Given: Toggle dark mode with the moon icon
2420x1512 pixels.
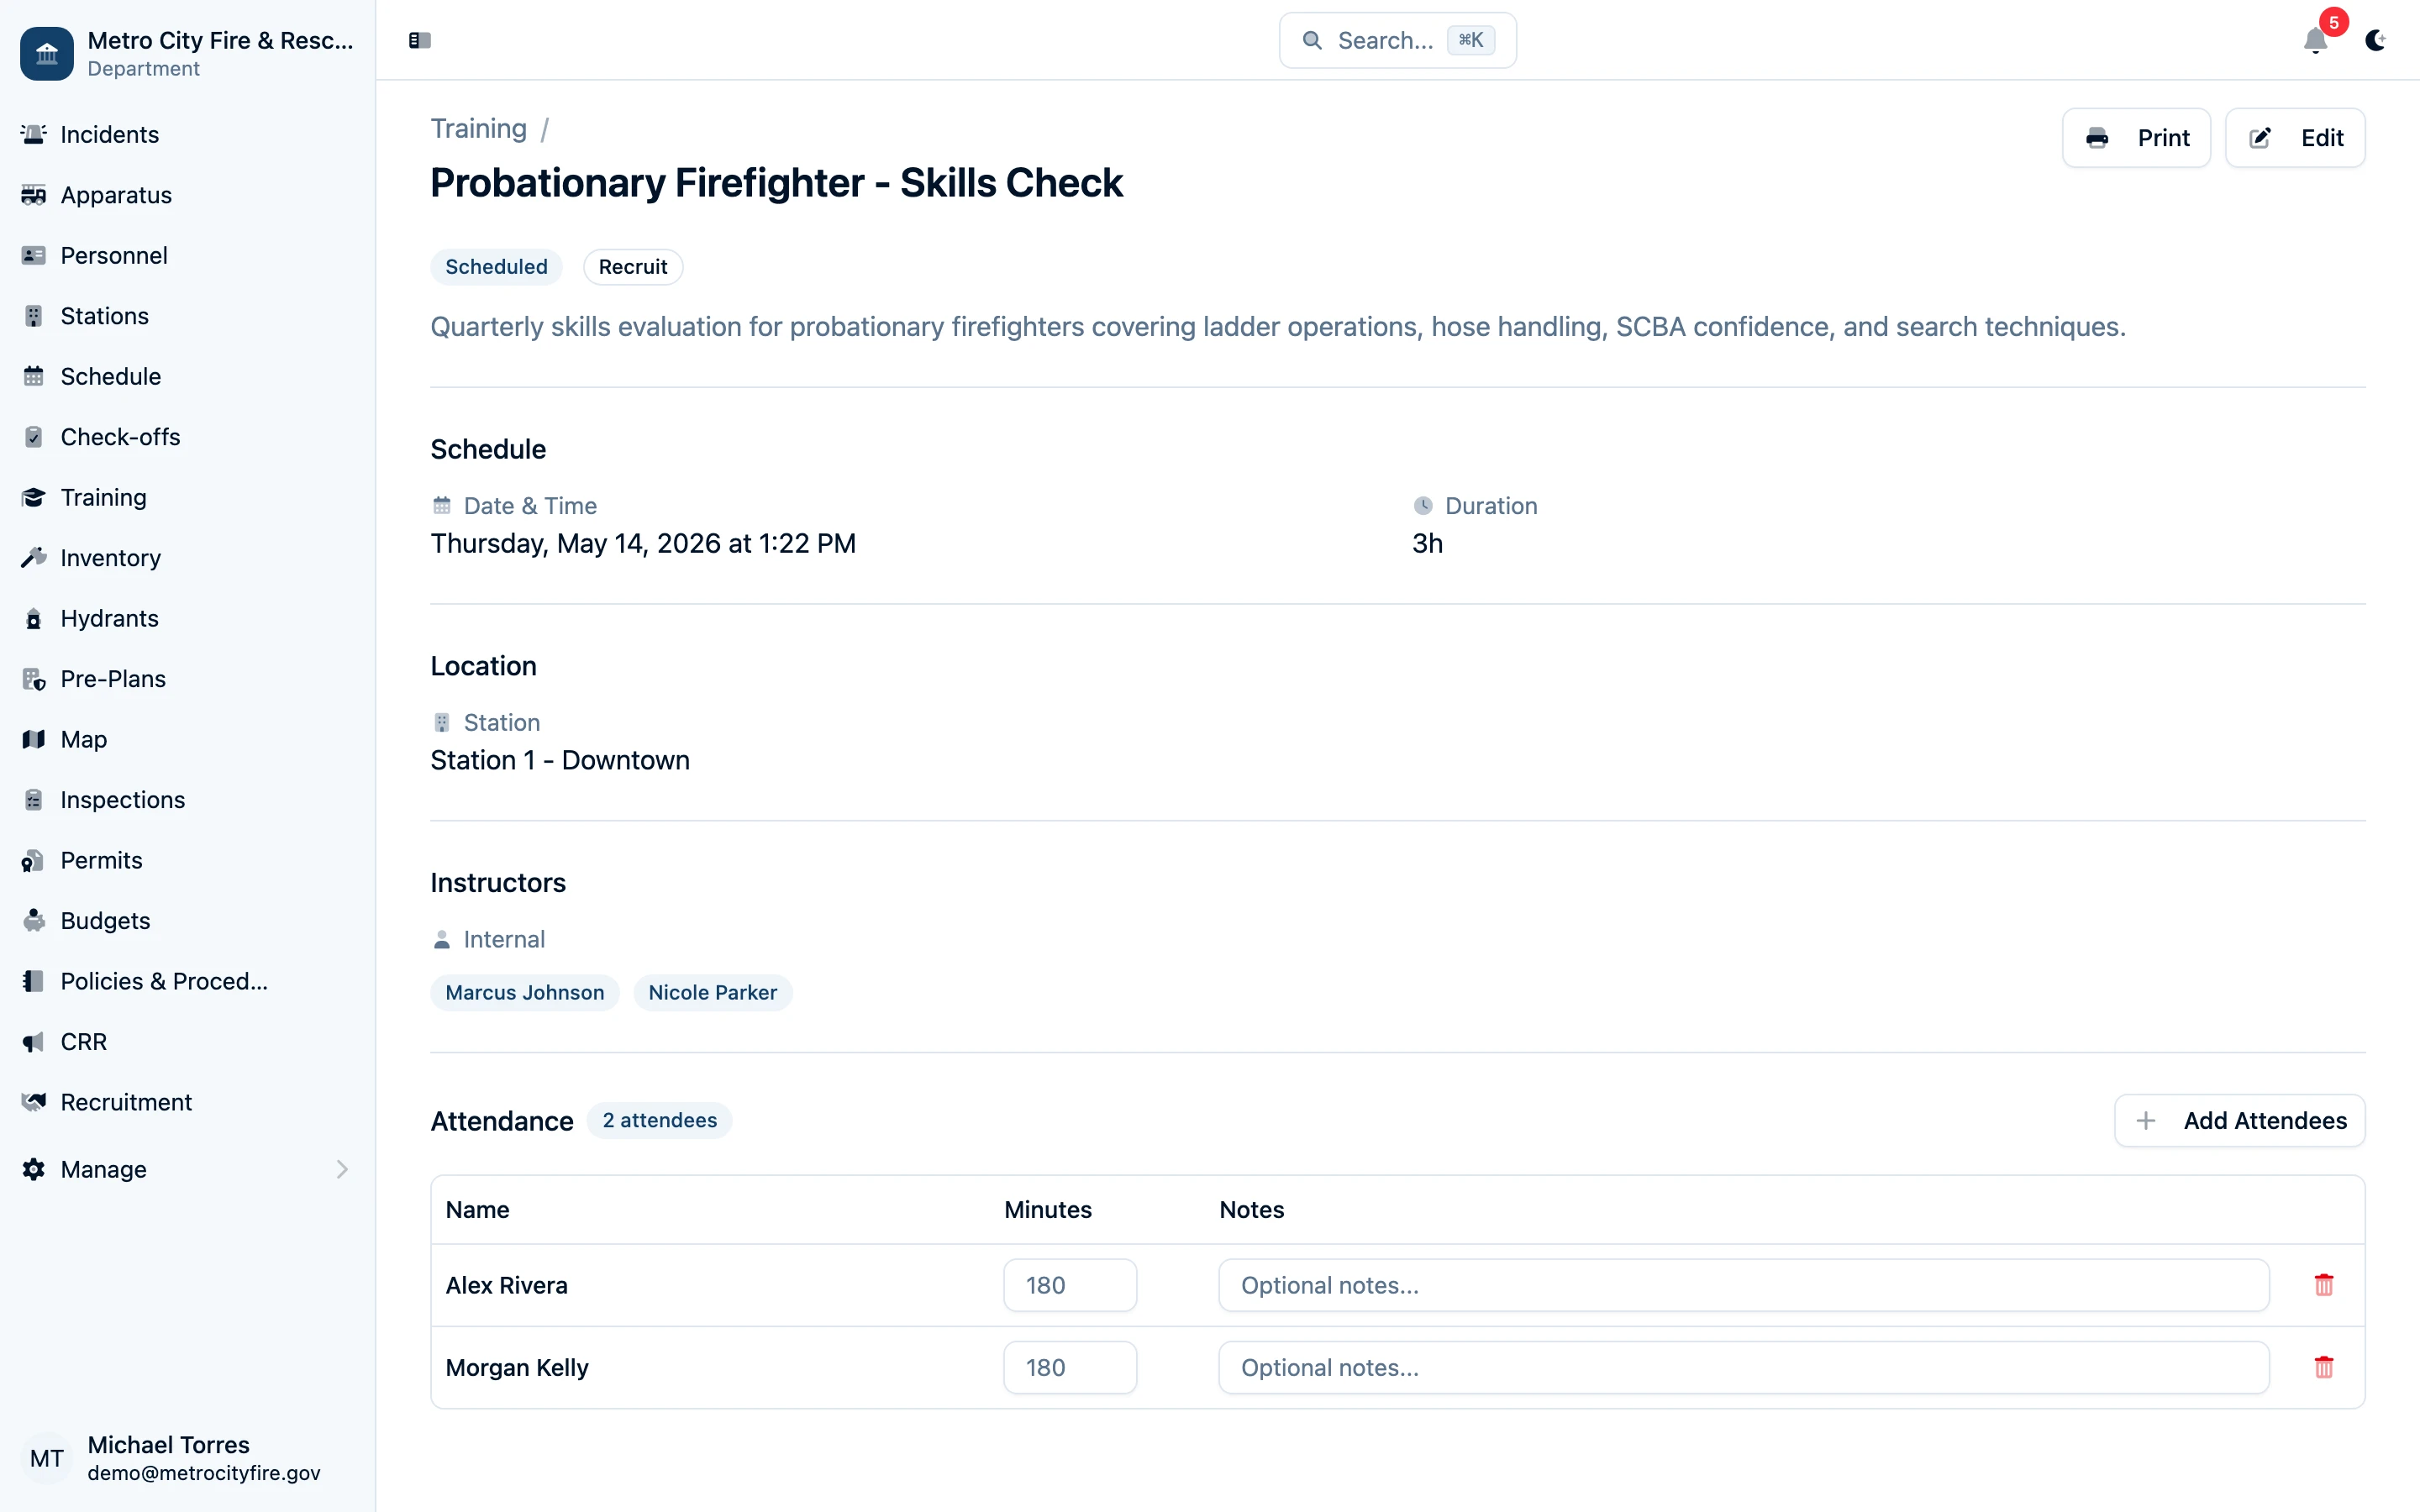Looking at the screenshot, I should [x=2376, y=41].
